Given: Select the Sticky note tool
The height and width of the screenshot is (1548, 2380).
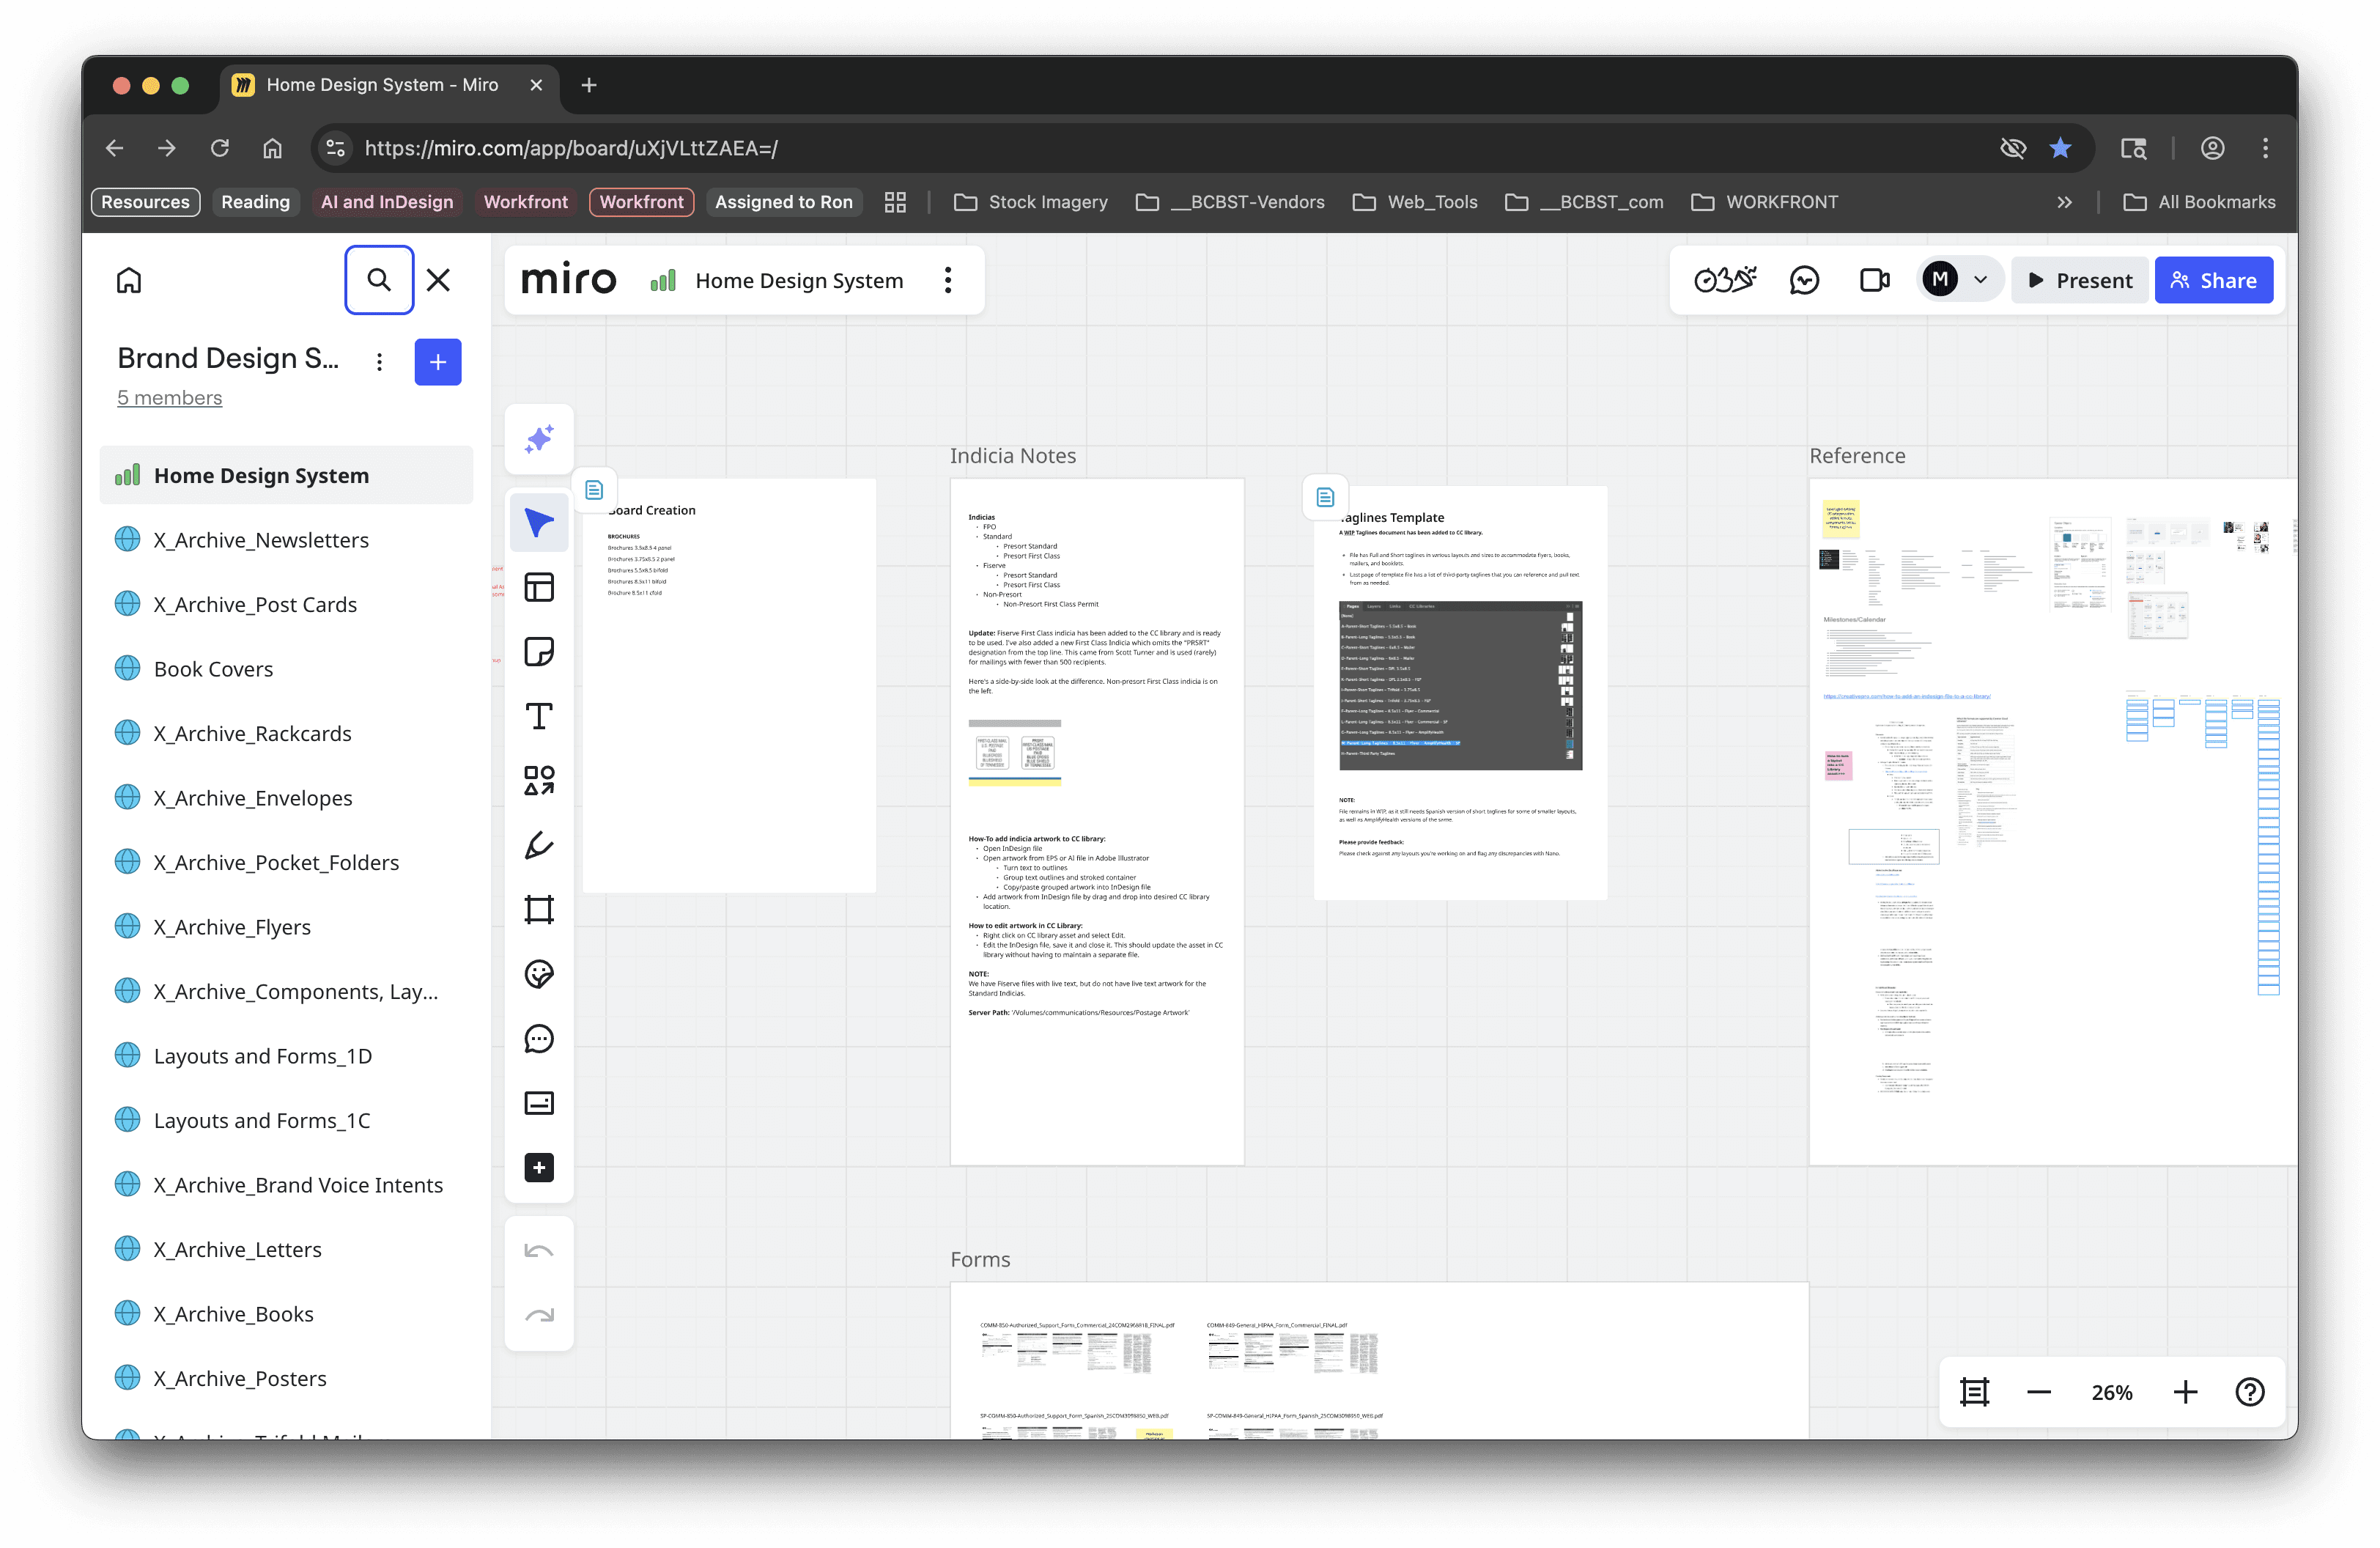Looking at the screenshot, I should 539,652.
